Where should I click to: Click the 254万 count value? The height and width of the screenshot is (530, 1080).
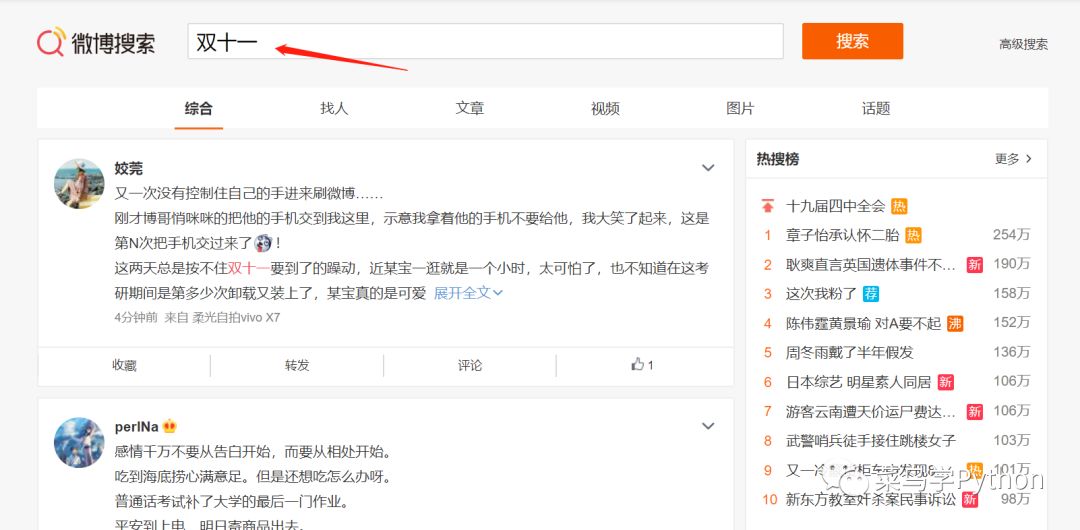[x=1012, y=234]
